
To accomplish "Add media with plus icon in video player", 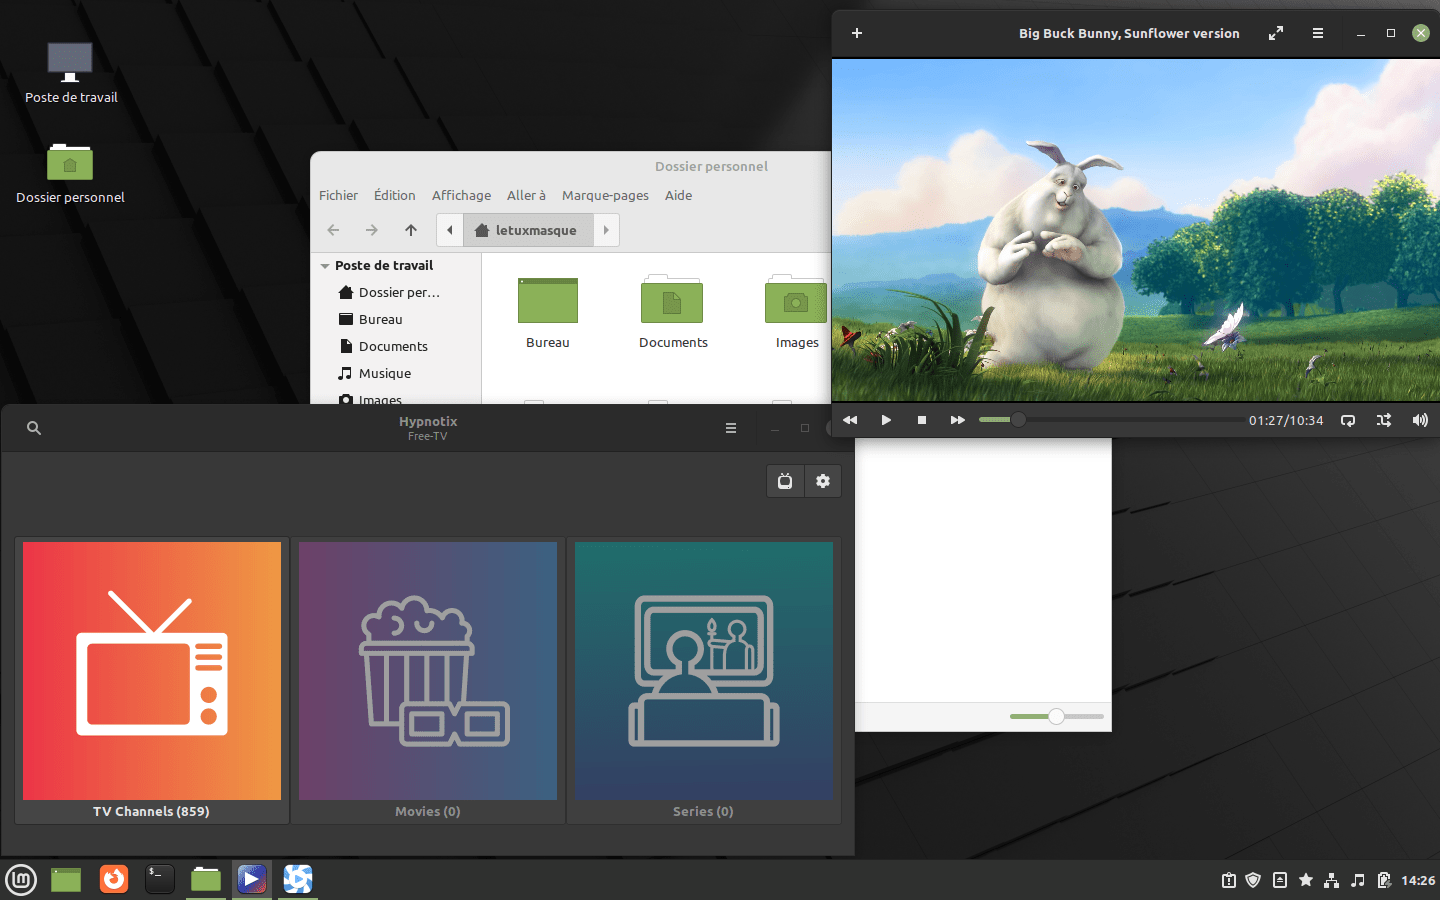I will tap(857, 33).
